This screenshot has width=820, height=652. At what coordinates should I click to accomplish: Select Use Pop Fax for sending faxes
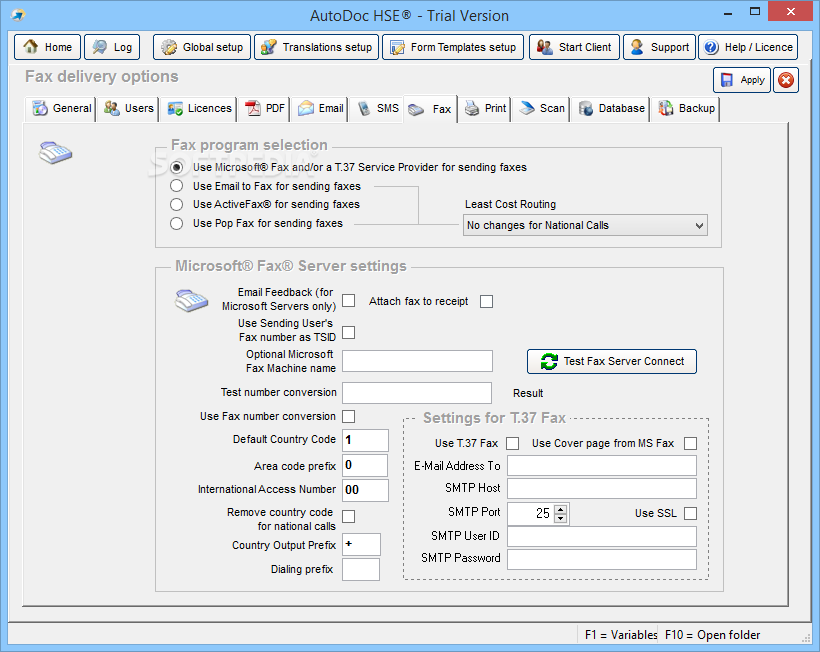(176, 223)
